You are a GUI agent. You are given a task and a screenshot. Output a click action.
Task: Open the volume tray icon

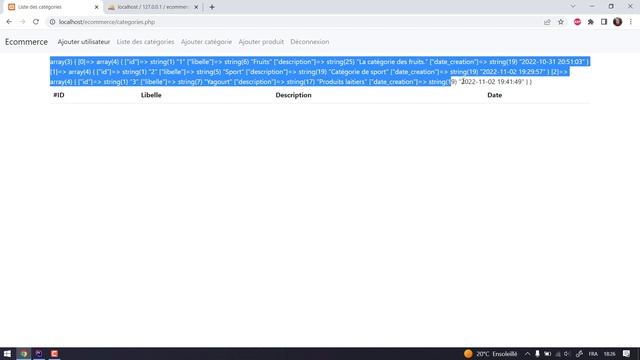(x=567, y=354)
